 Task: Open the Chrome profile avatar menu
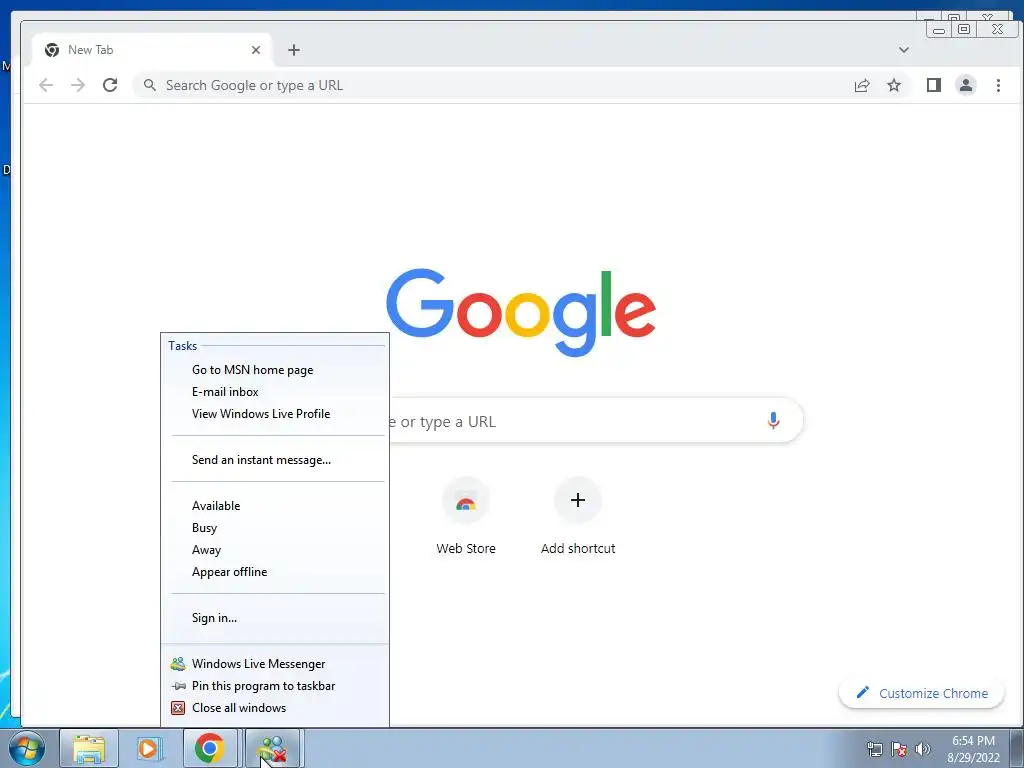[x=965, y=85]
